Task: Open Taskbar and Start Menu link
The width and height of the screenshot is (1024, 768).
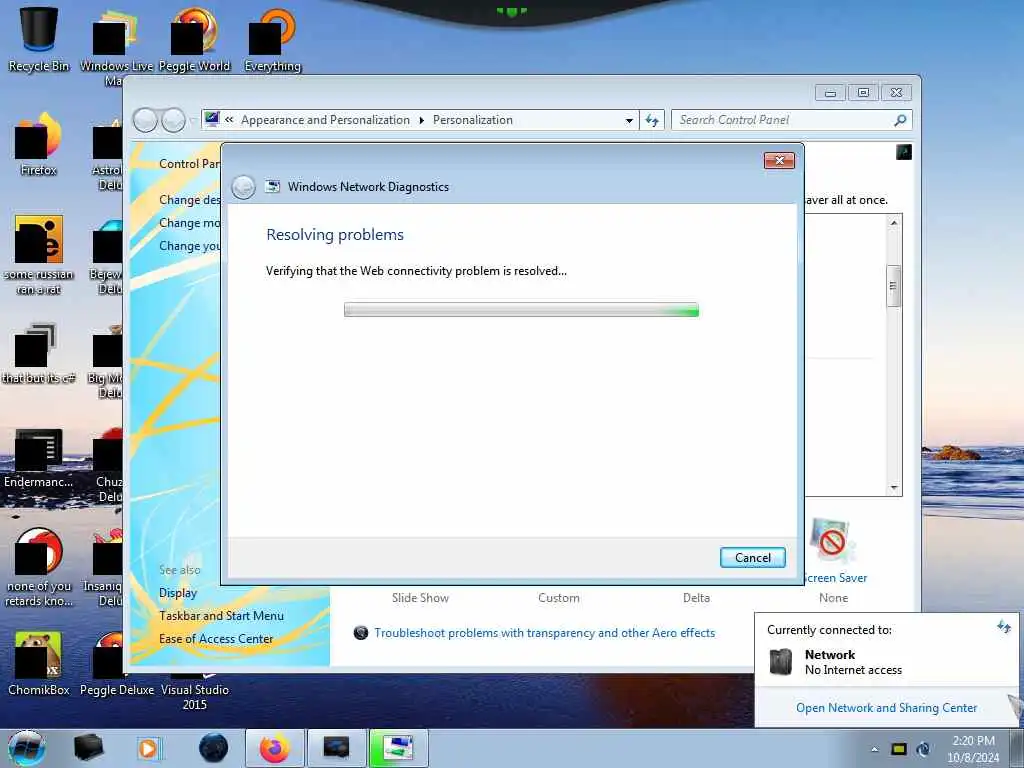Action: pos(221,616)
